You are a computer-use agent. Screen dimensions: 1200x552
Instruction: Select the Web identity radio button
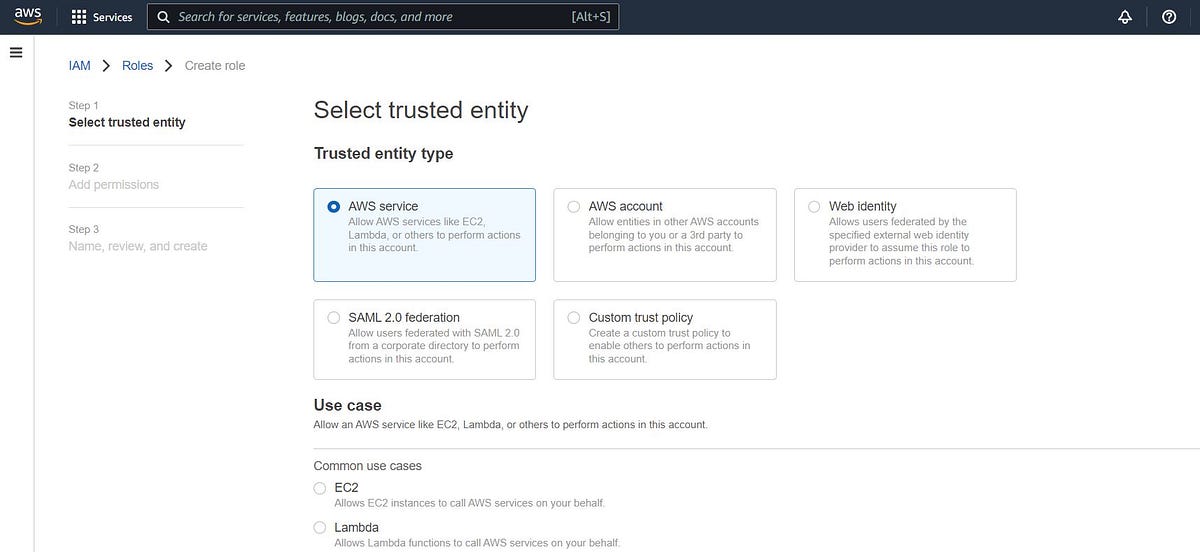[x=814, y=206]
